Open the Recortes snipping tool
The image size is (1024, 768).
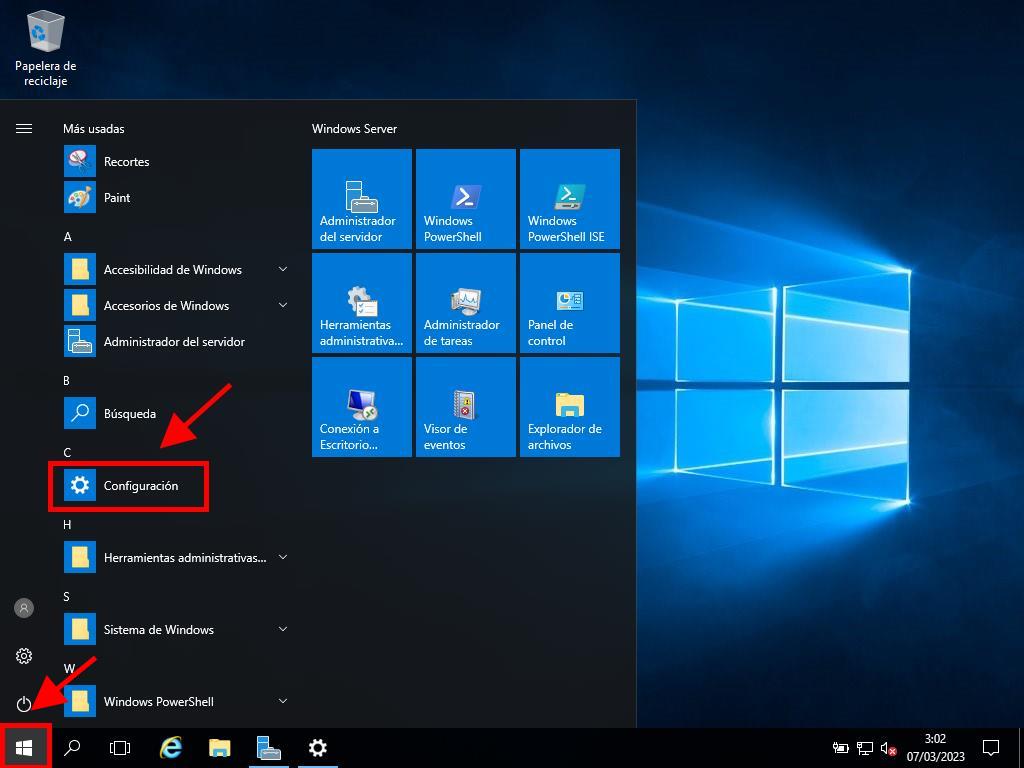coord(126,162)
